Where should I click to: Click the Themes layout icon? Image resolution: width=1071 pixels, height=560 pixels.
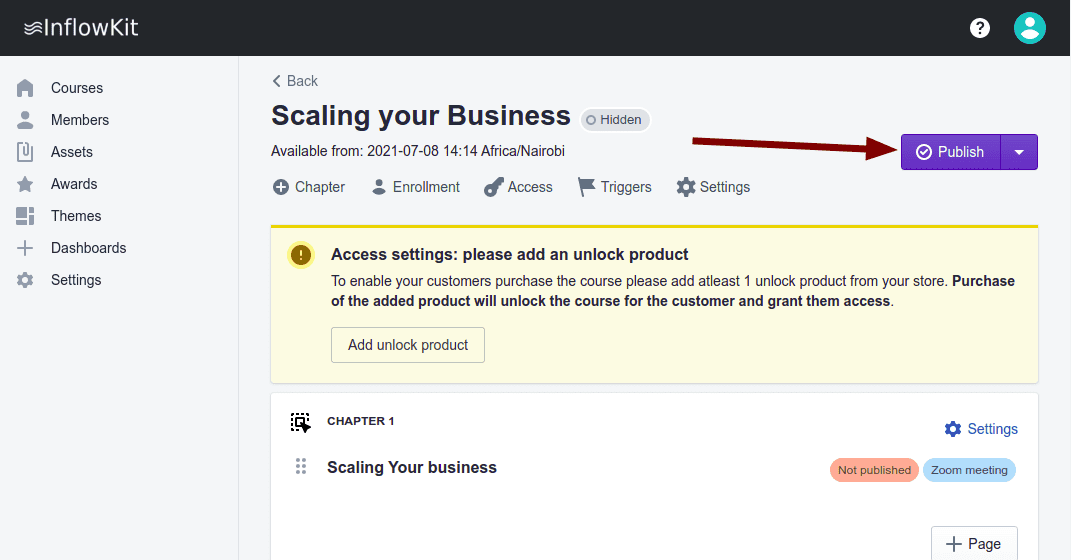[25, 216]
